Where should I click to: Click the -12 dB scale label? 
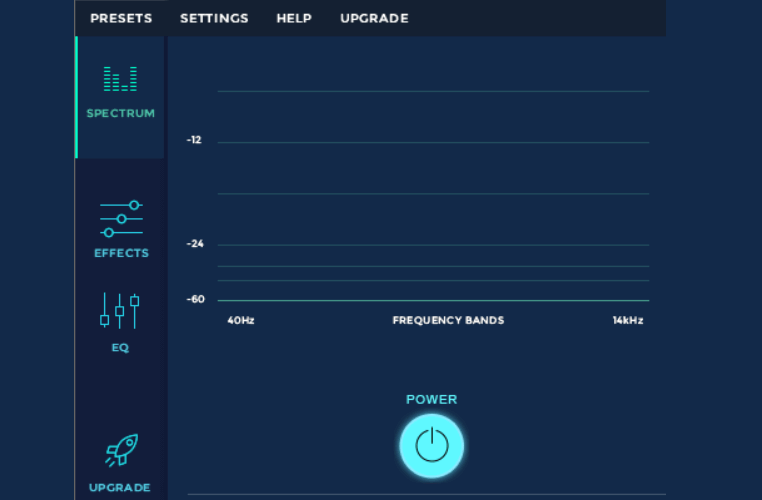tap(194, 140)
